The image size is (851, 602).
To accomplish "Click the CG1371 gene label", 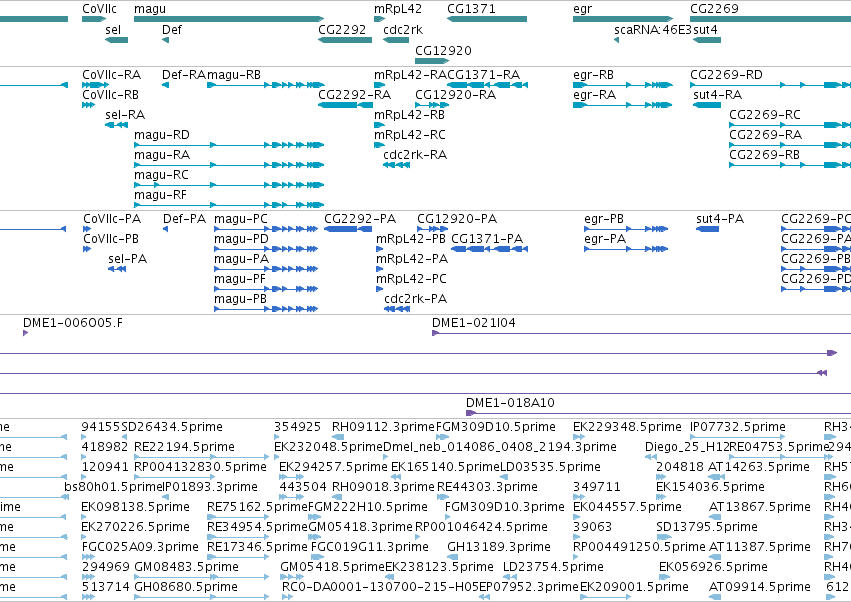I will [x=471, y=9].
